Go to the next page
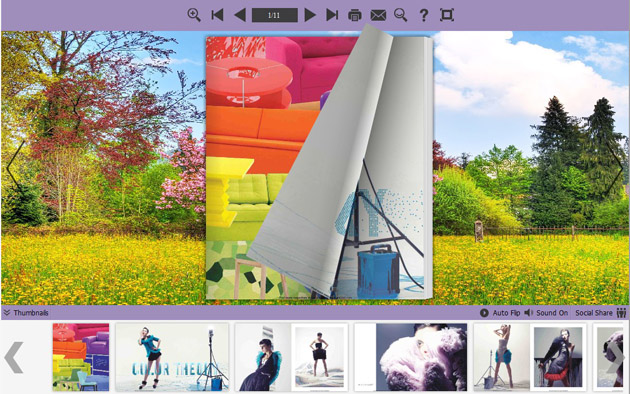The height and width of the screenshot is (394, 630). [309, 15]
